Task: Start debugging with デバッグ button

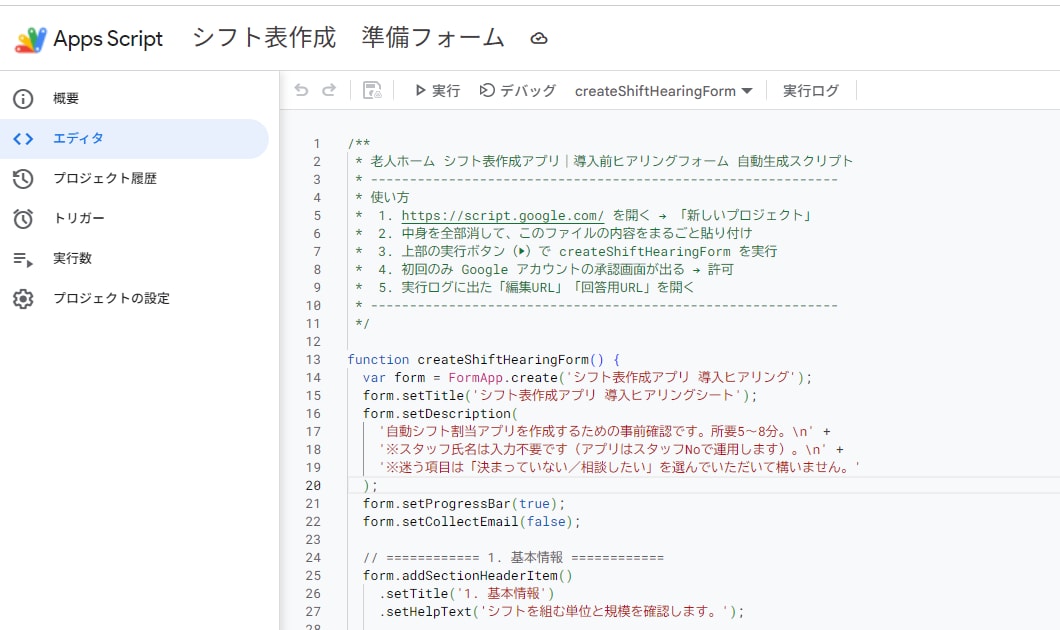Action: coord(518,91)
